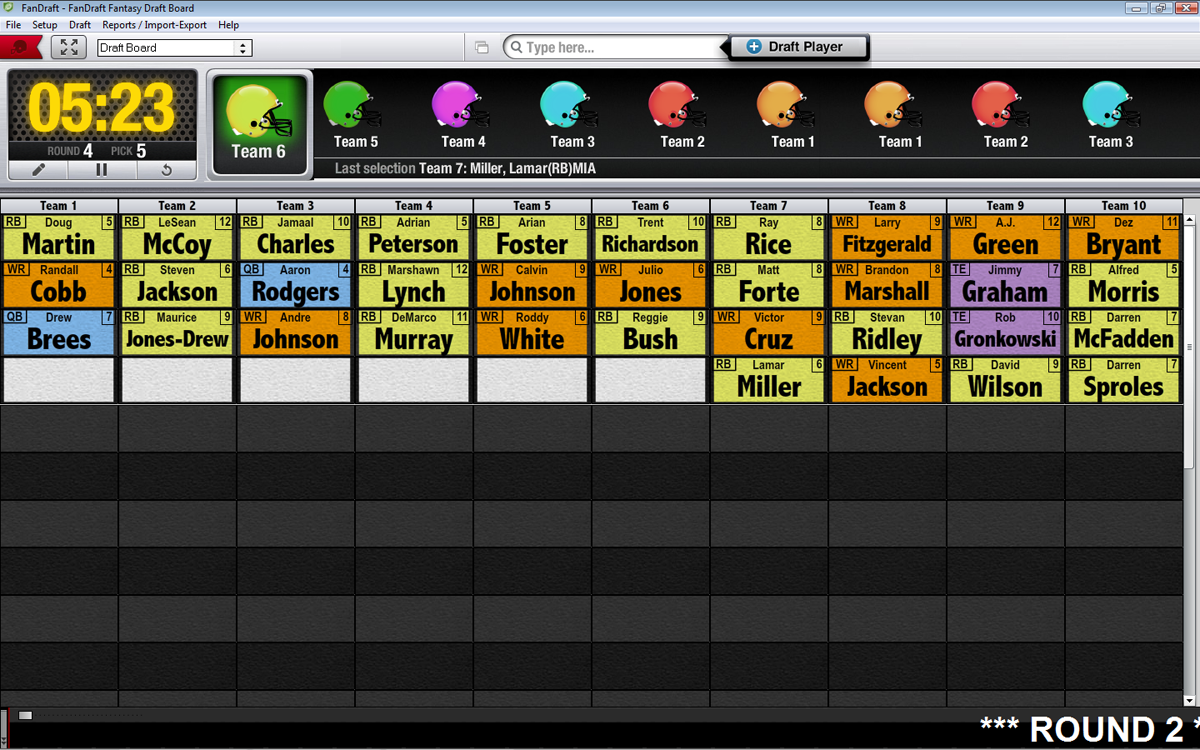The height and width of the screenshot is (750, 1200).
Task: Select the Adrian Peterson player card
Action: [x=414, y=237]
